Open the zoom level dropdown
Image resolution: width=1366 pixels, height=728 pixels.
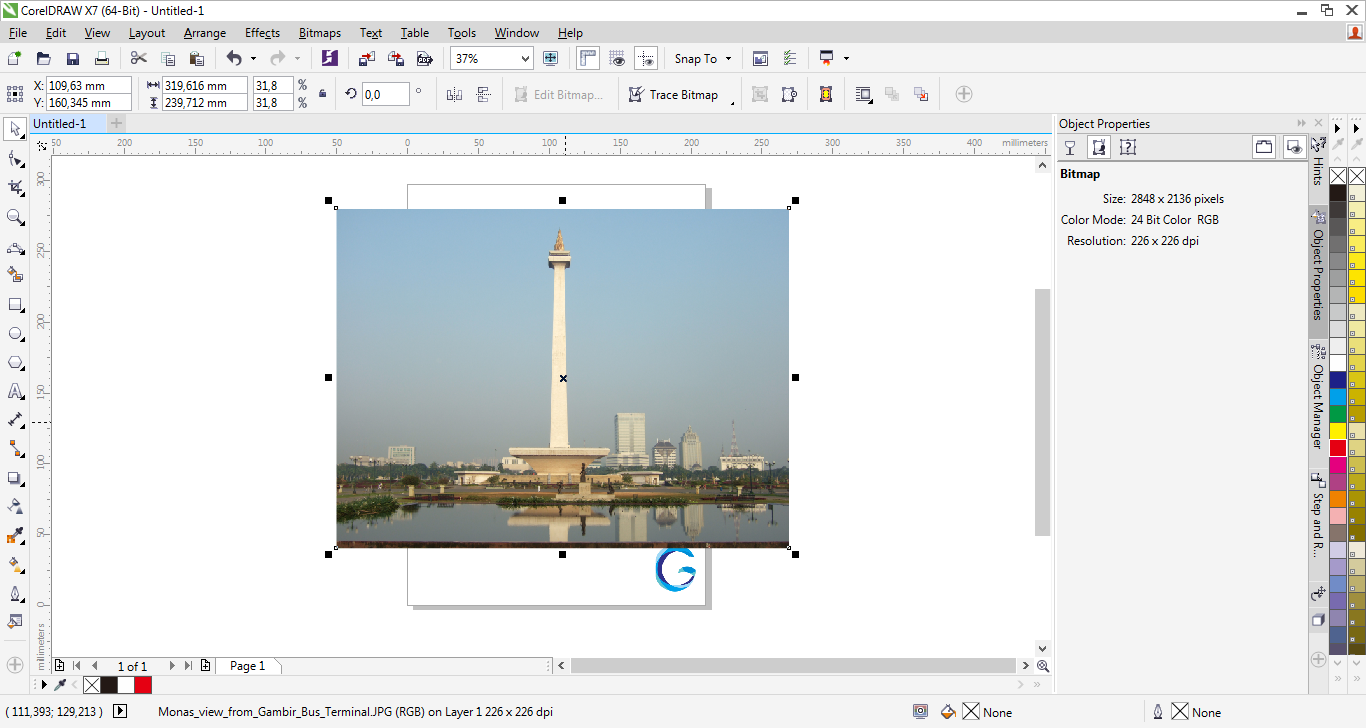525,58
